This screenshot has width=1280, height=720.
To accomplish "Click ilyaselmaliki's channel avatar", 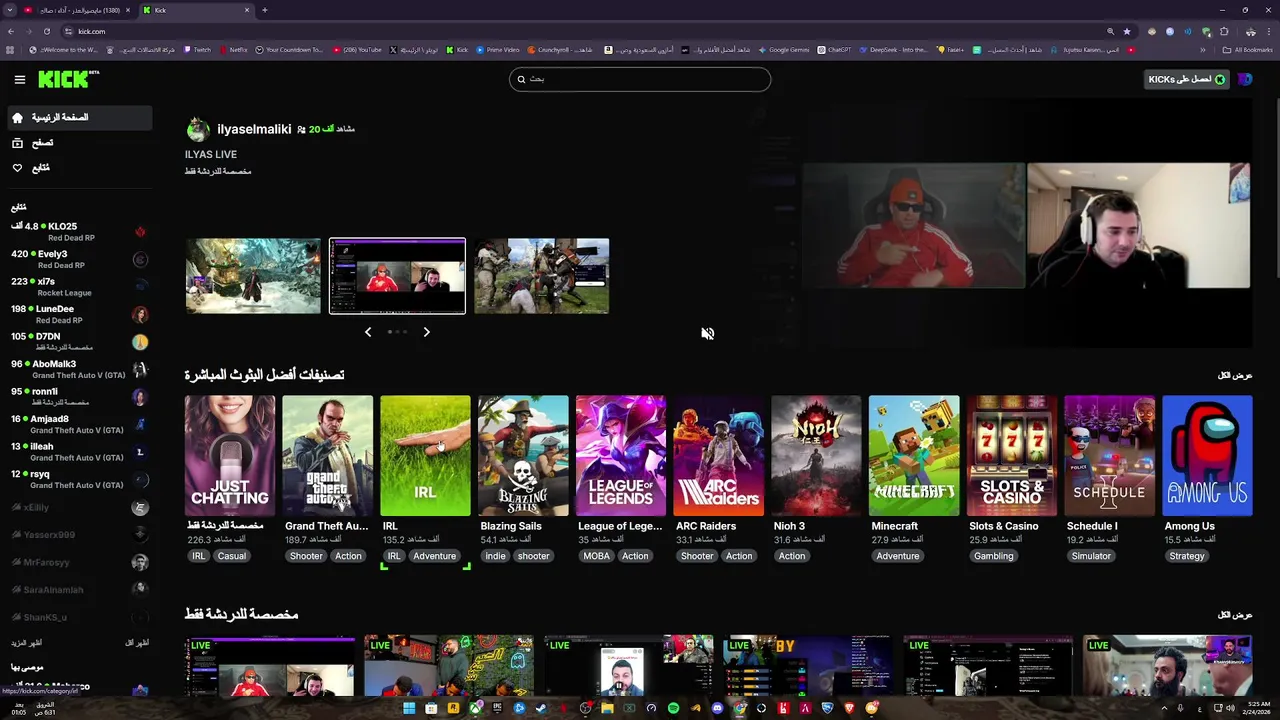I will tap(198, 129).
